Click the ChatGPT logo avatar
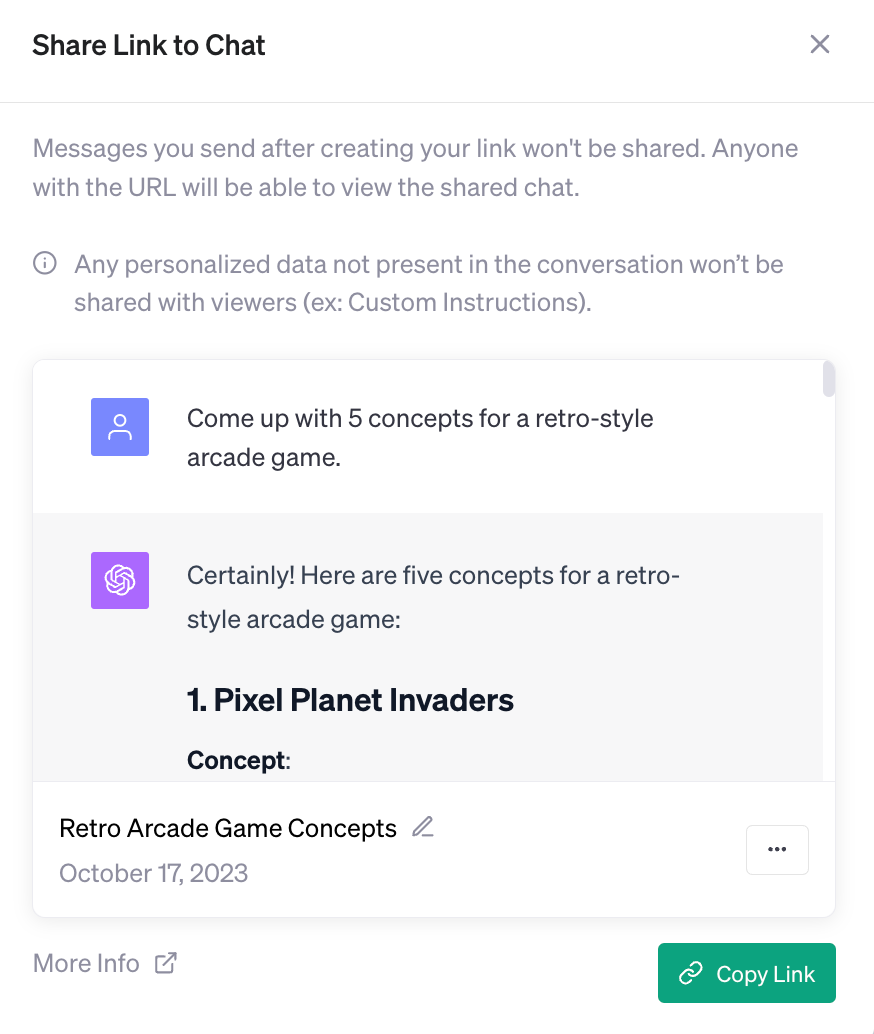Viewport: 874px width, 1034px height. [x=120, y=580]
